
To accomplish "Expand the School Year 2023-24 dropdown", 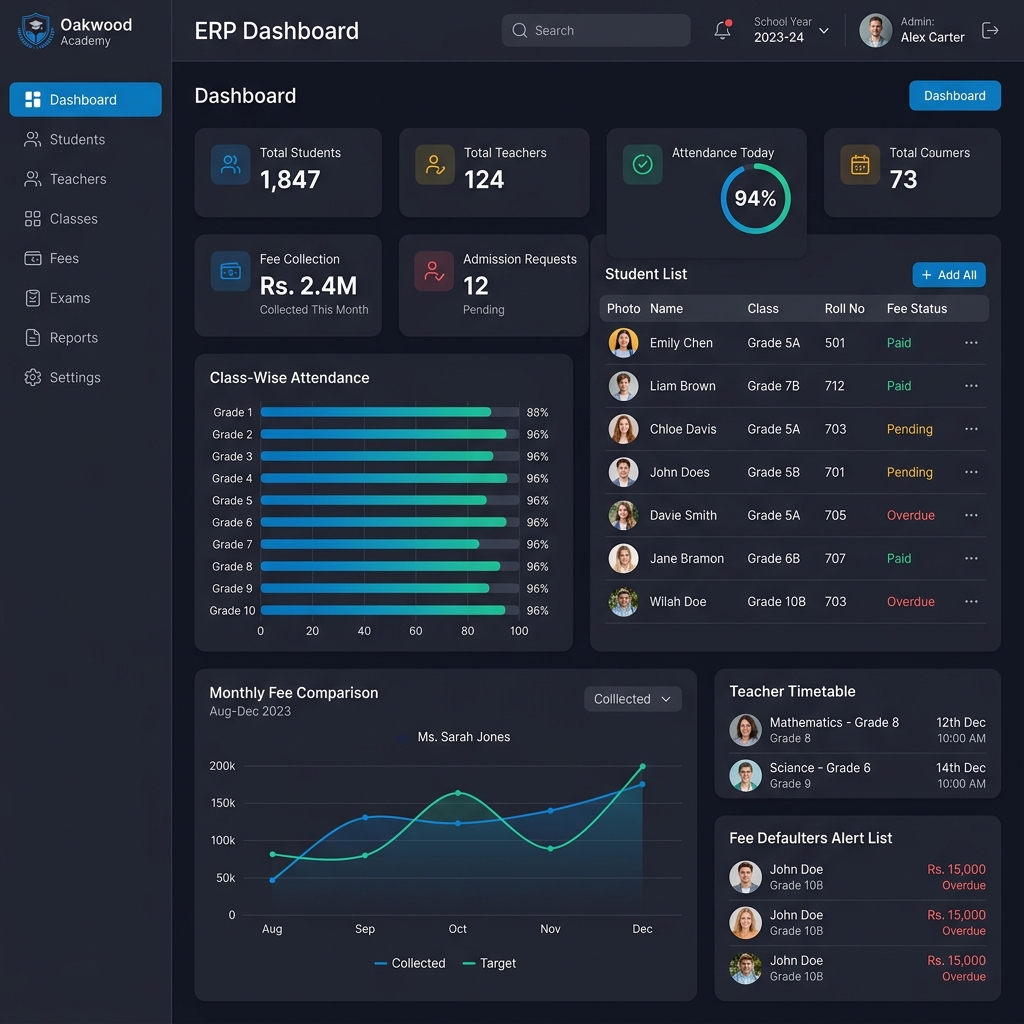I will pyautogui.click(x=792, y=30).
